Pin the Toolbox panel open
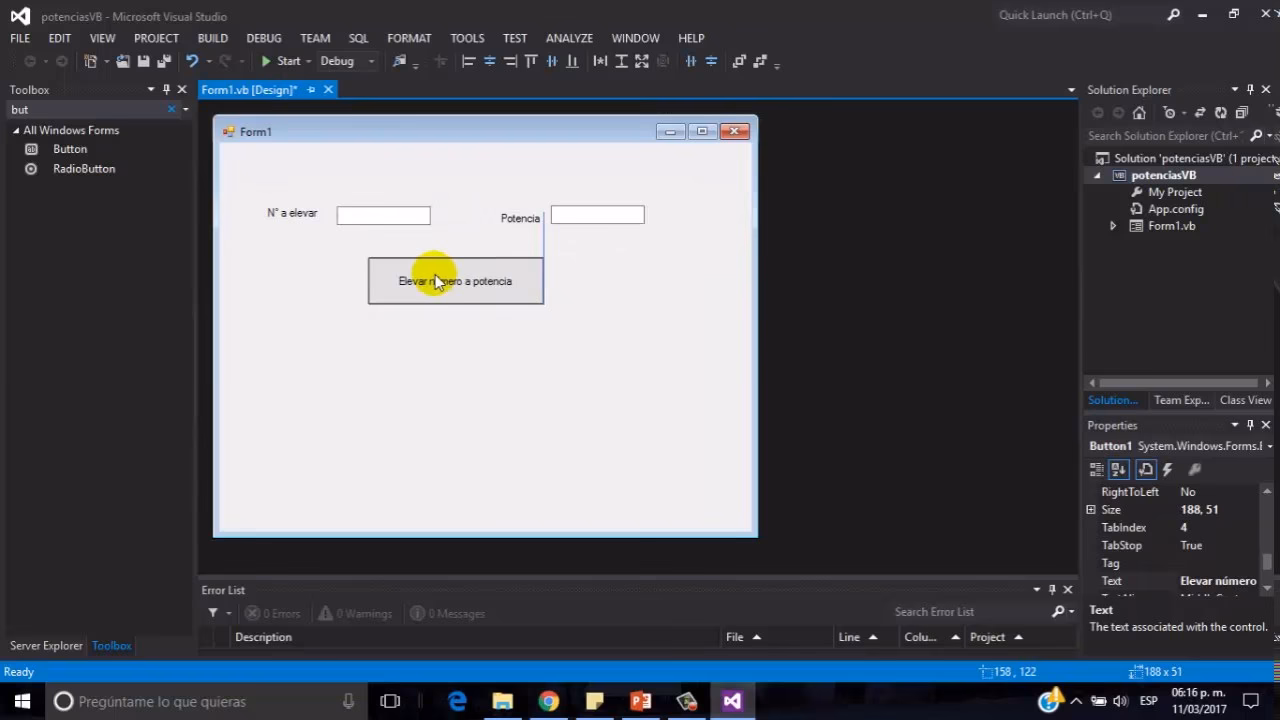The width and height of the screenshot is (1280, 720). [166, 89]
